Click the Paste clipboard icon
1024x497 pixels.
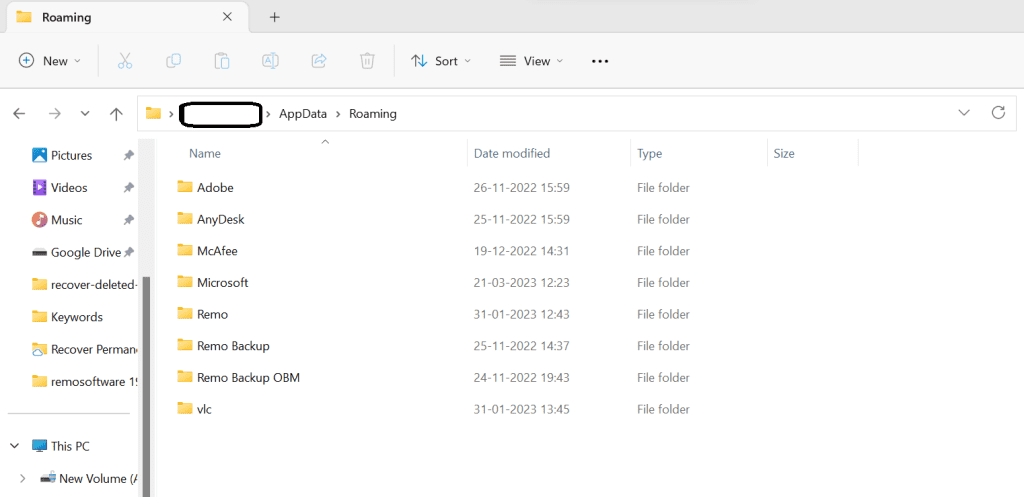(222, 61)
